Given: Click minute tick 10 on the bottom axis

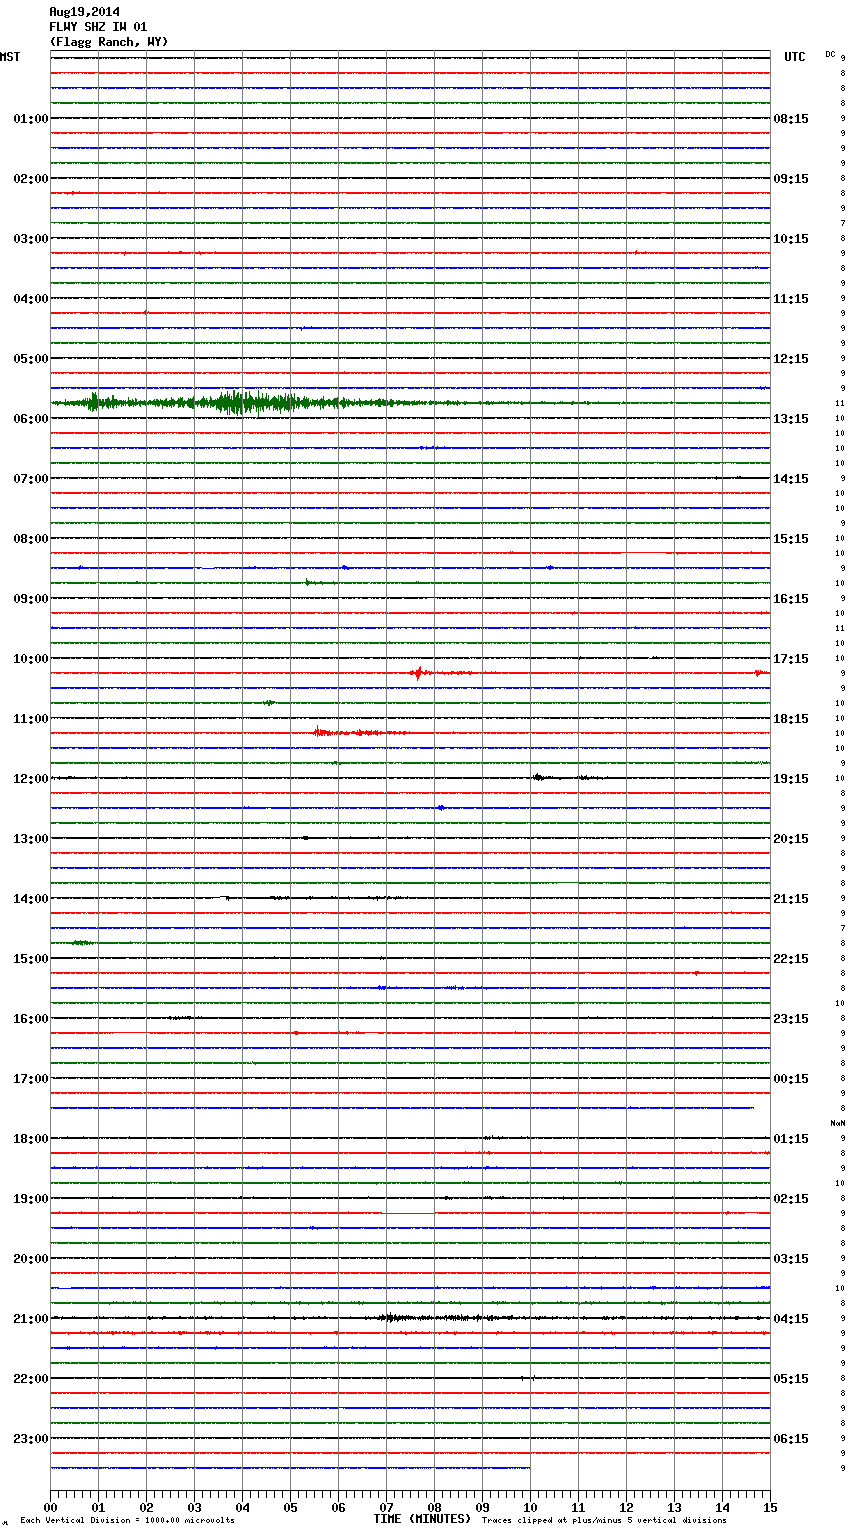Looking at the screenshot, I should (x=530, y=1507).
